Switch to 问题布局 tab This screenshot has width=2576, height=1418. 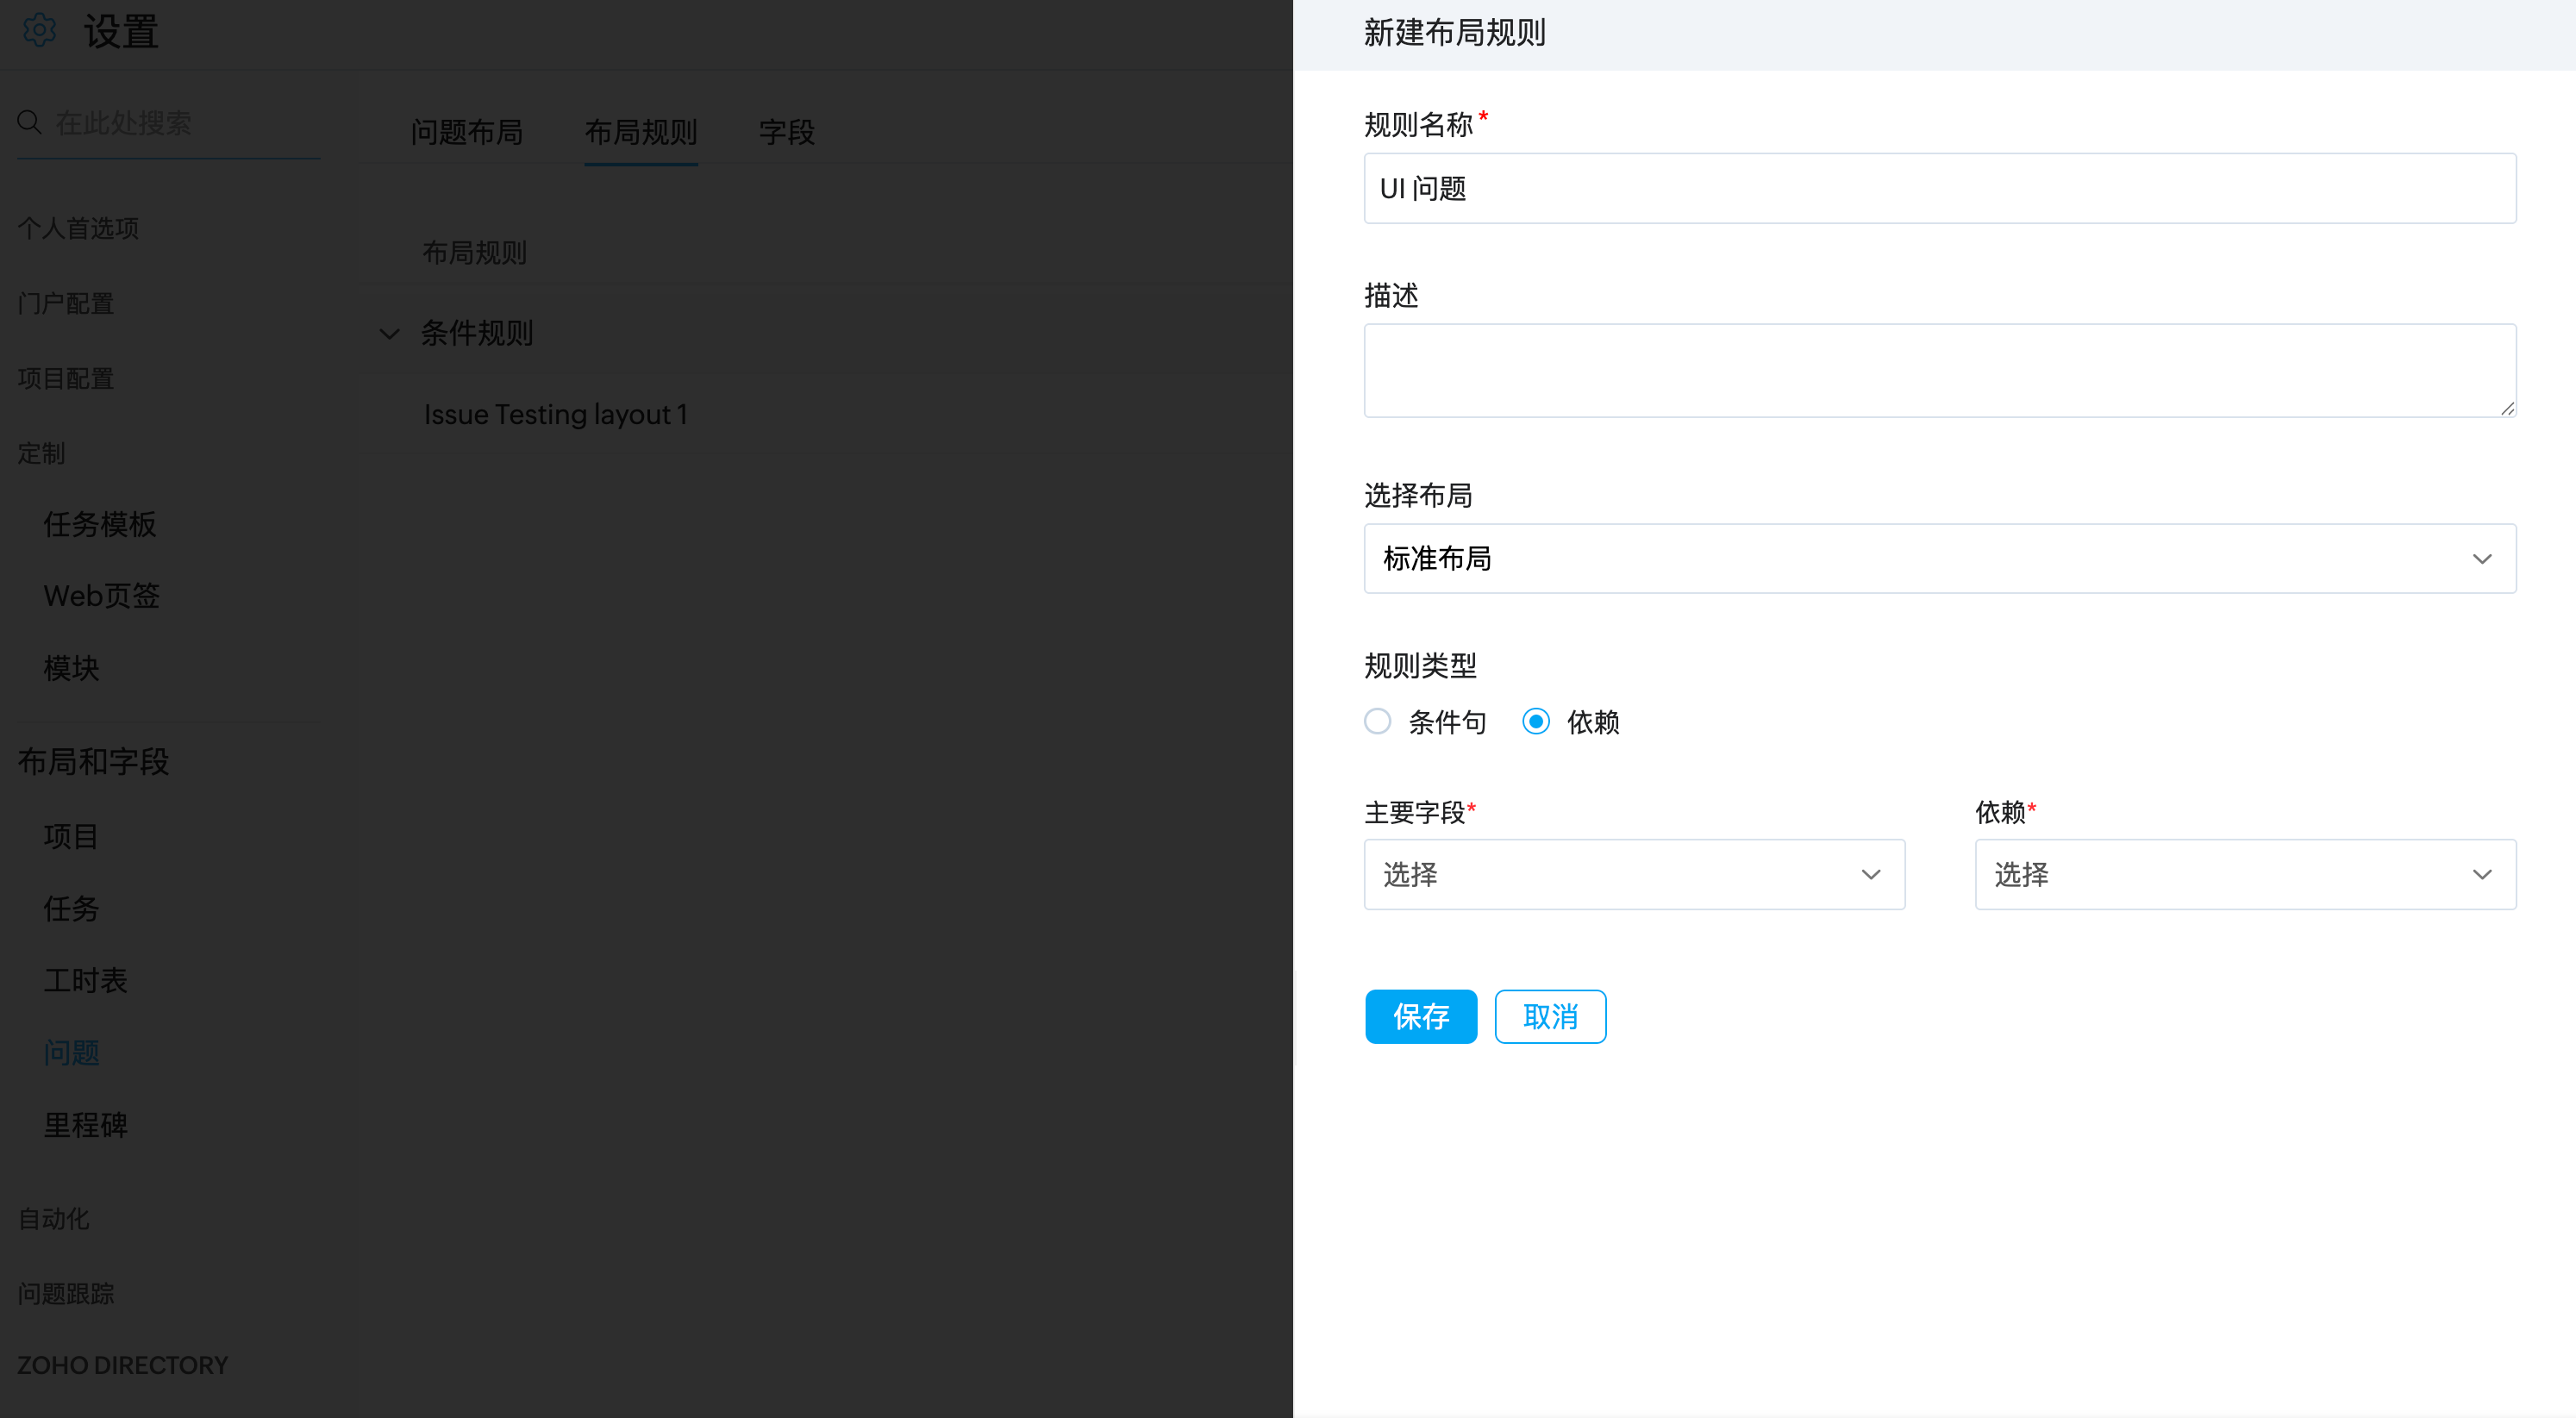[x=467, y=132]
